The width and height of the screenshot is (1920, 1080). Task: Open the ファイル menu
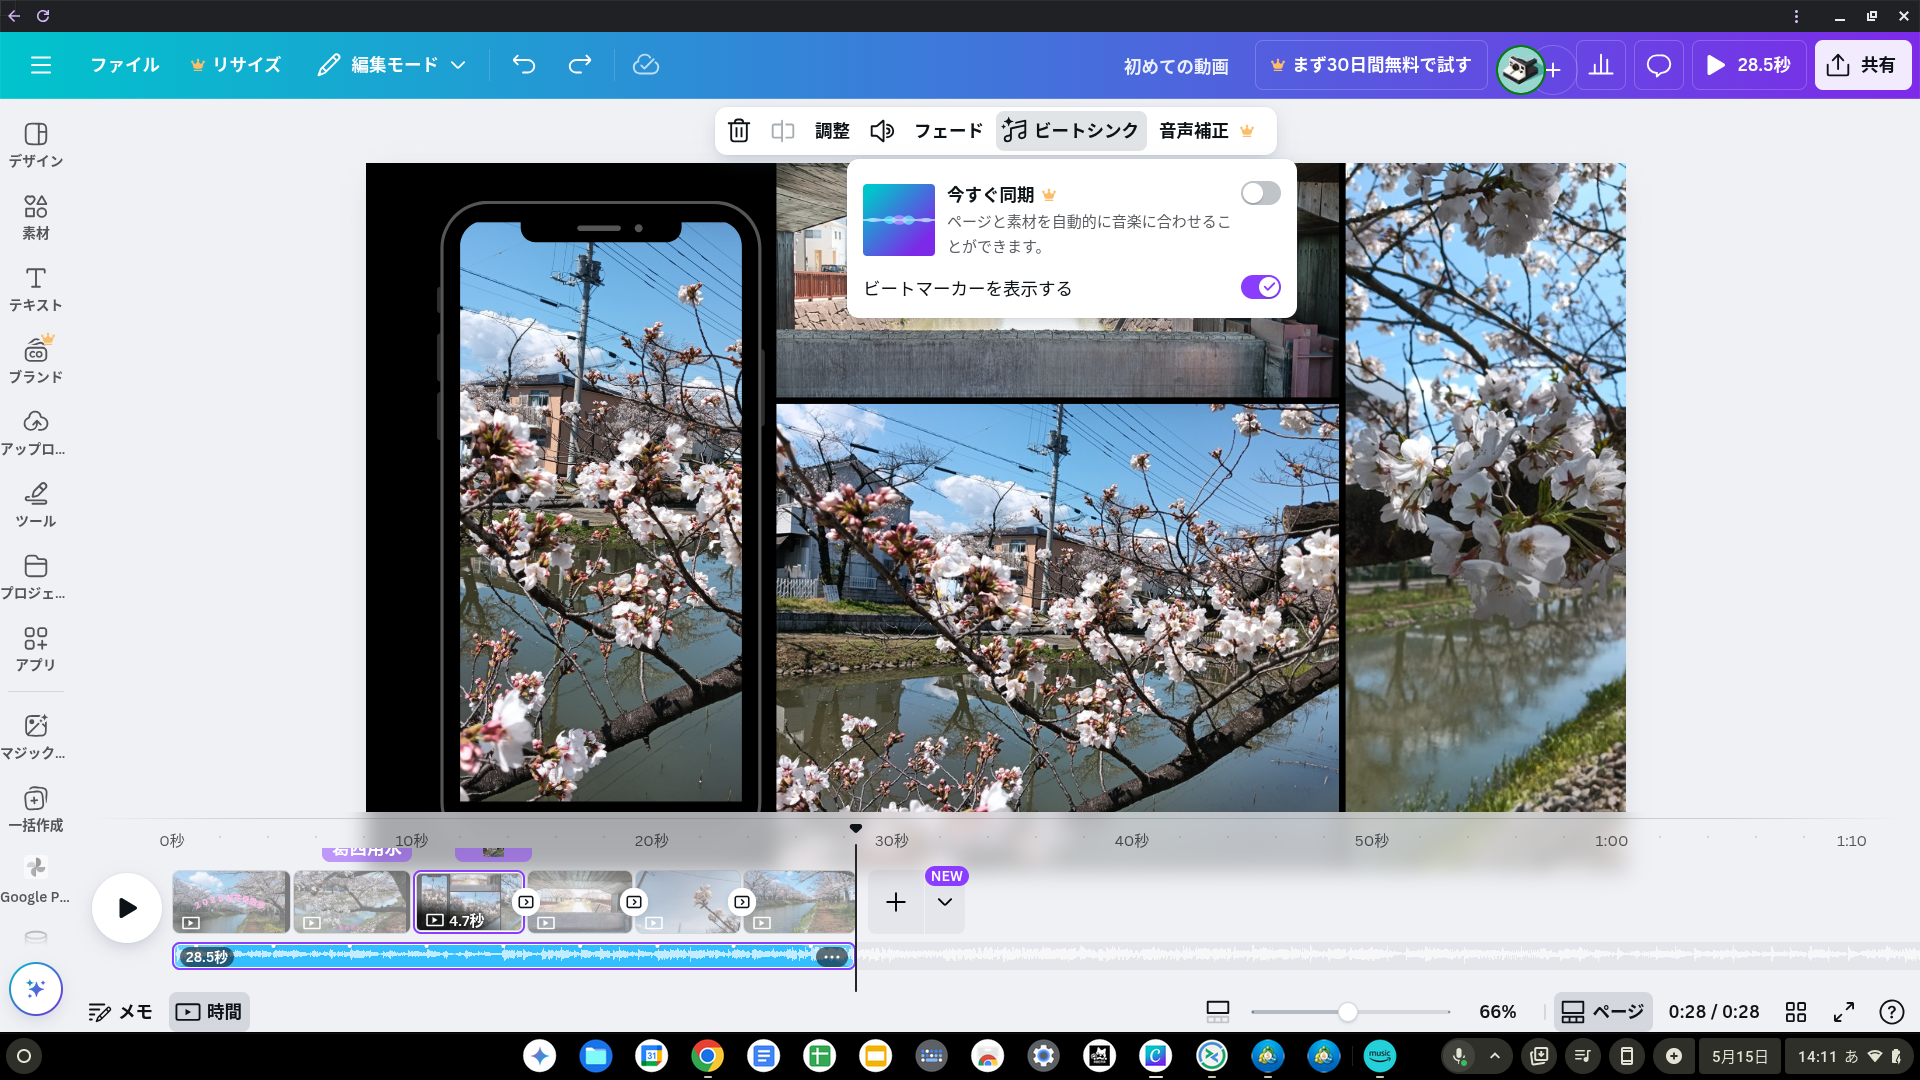coord(124,65)
